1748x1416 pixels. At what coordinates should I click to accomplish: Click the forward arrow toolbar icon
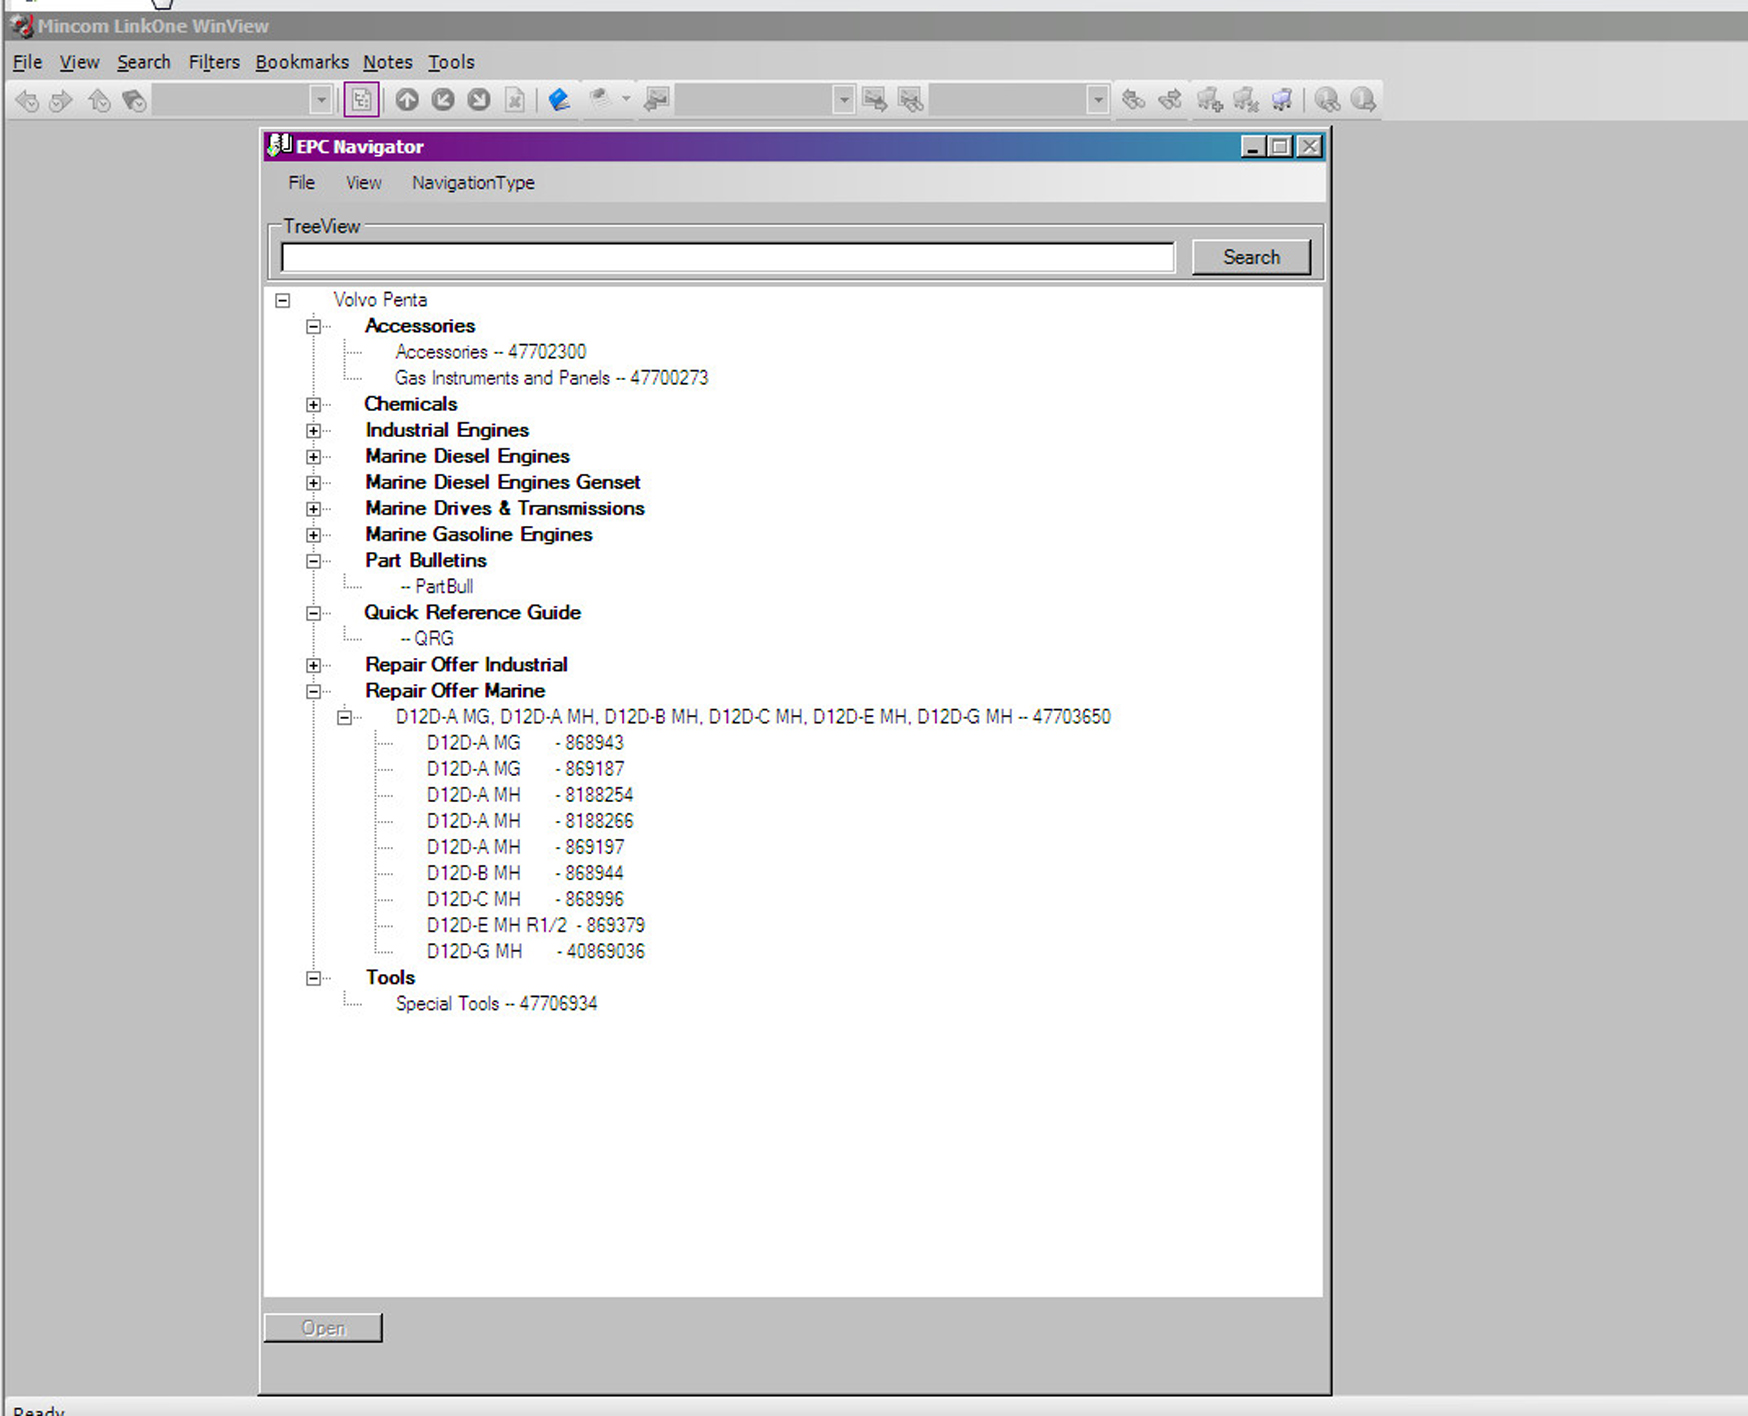point(61,100)
